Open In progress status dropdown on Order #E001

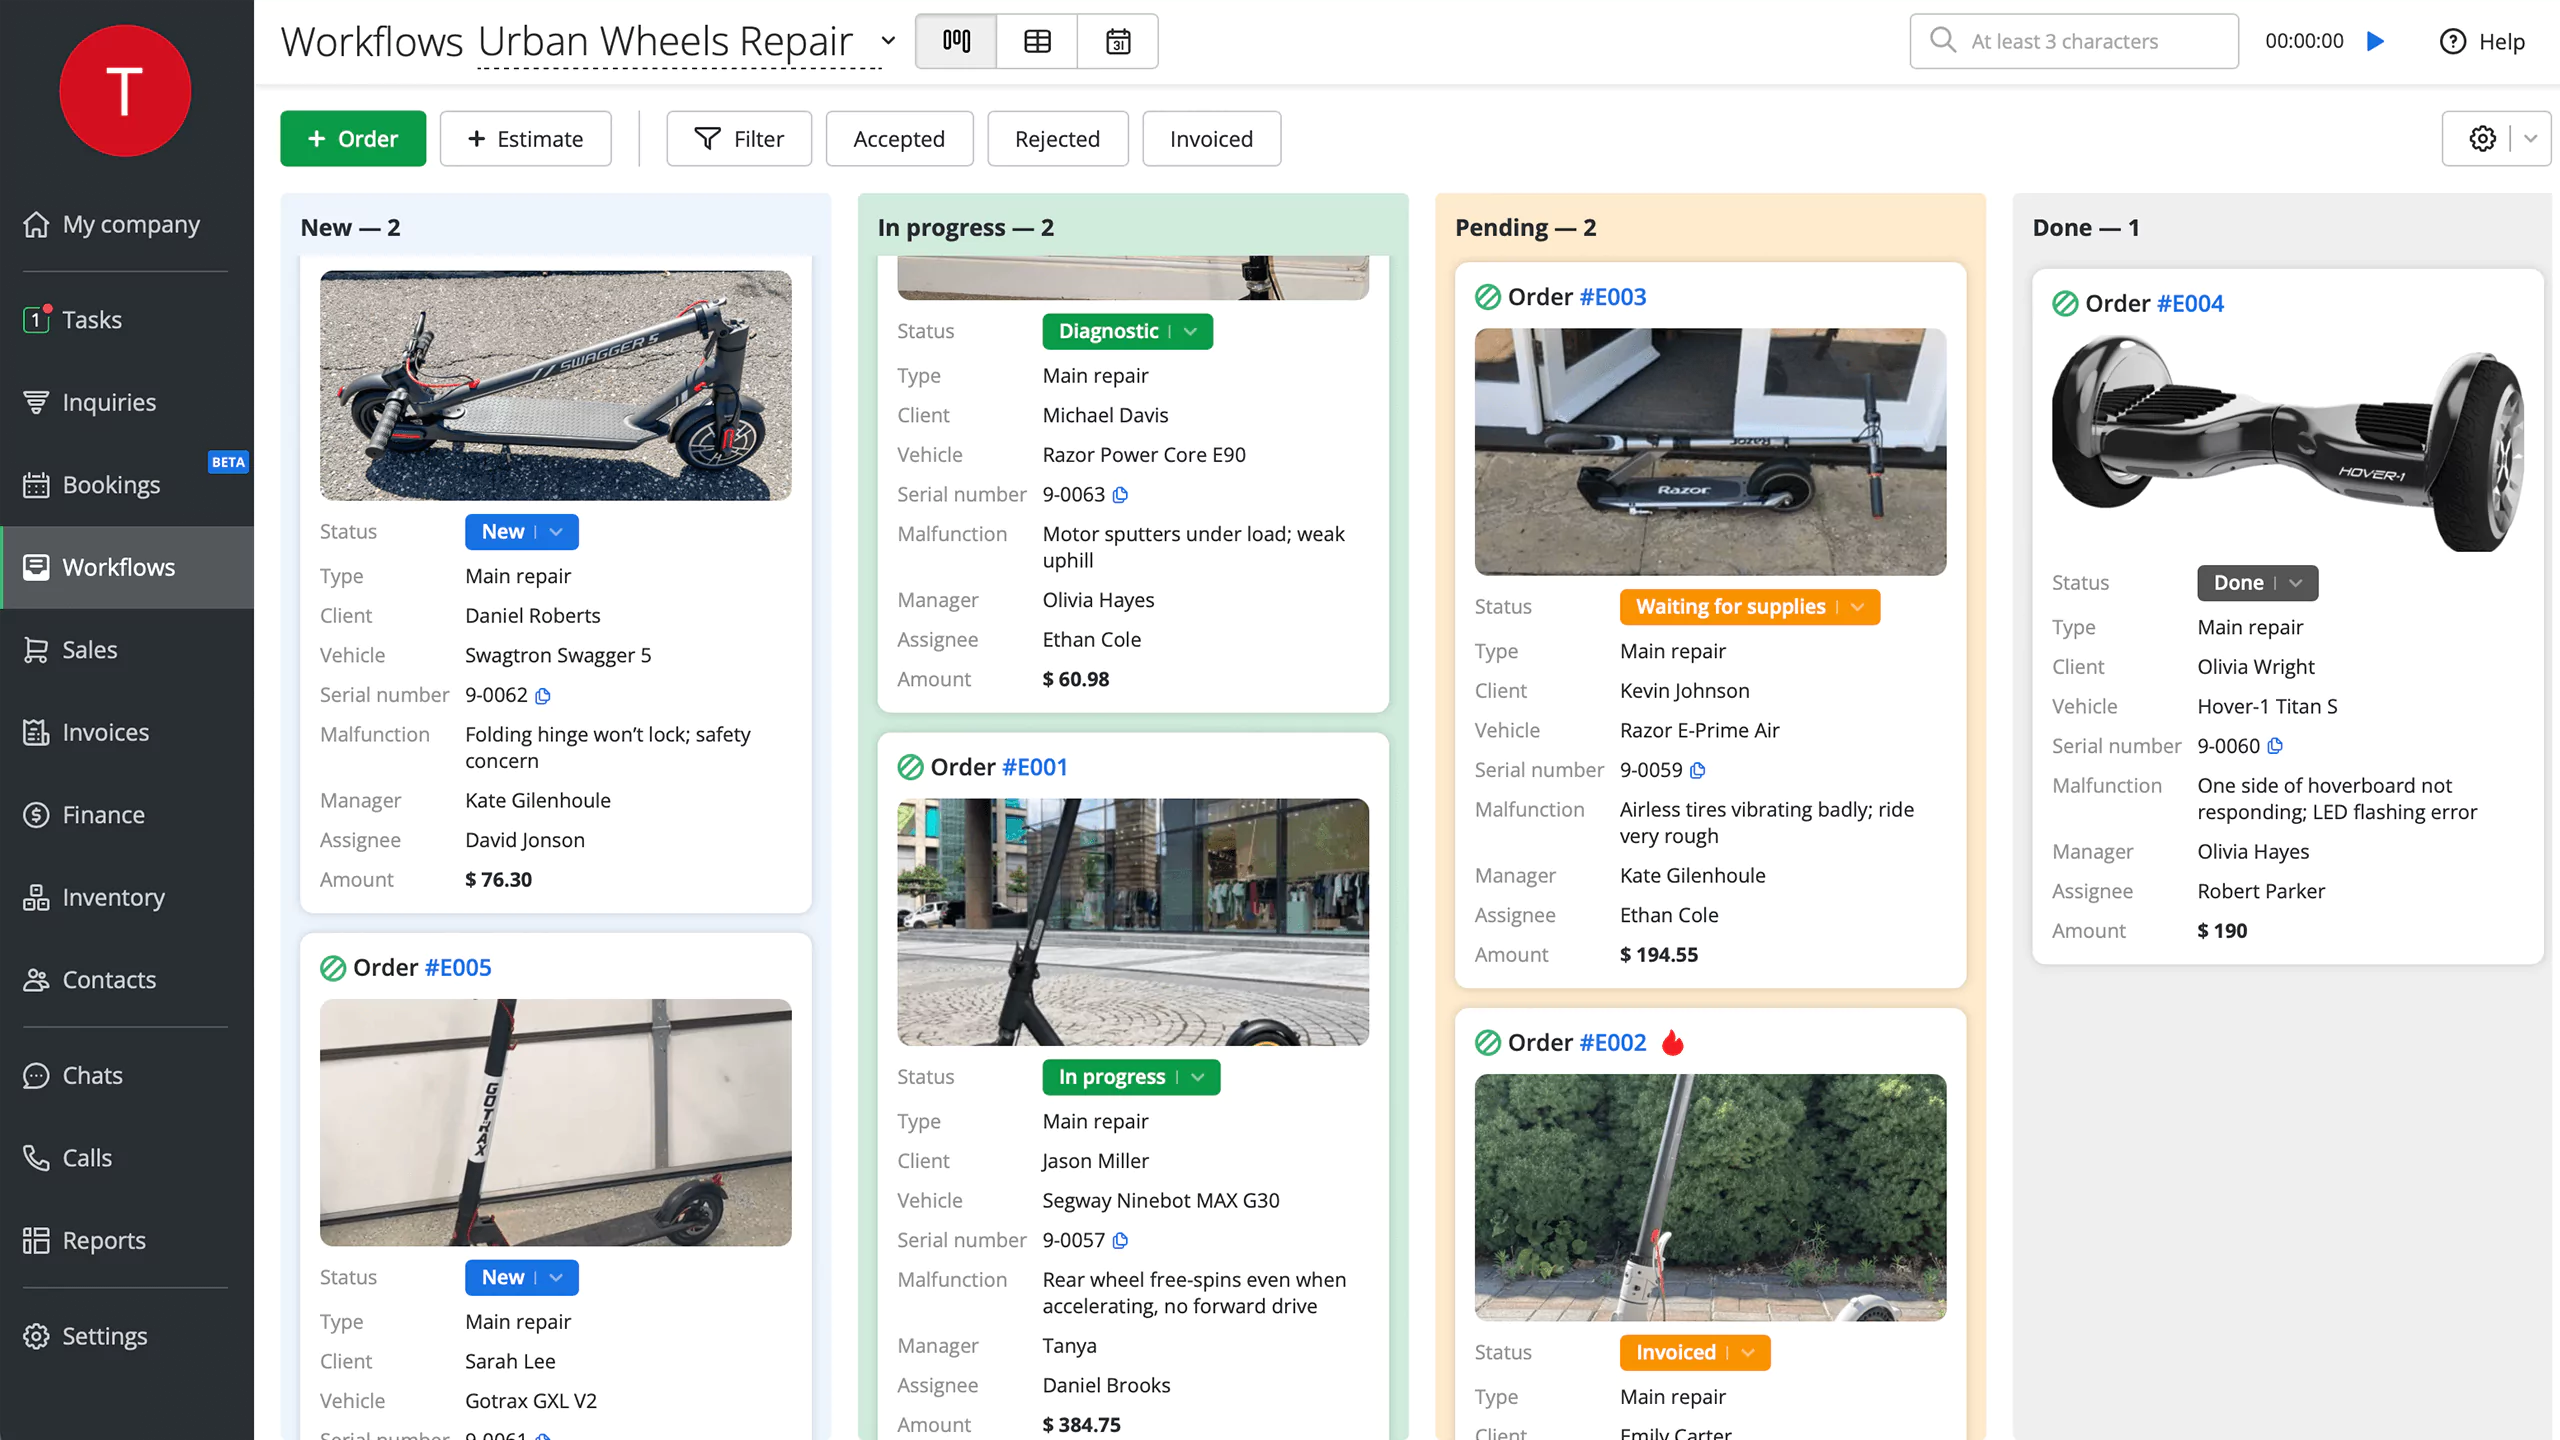1131,1077
